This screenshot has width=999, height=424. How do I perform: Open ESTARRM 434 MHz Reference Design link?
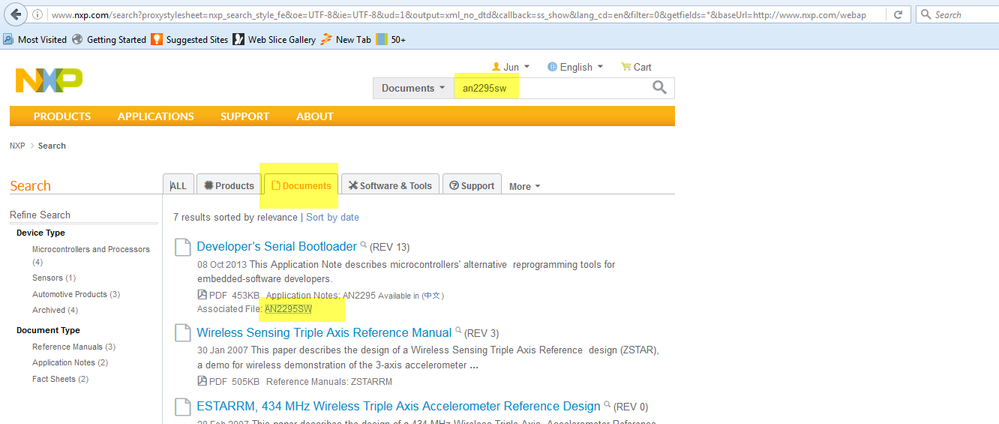coord(398,406)
